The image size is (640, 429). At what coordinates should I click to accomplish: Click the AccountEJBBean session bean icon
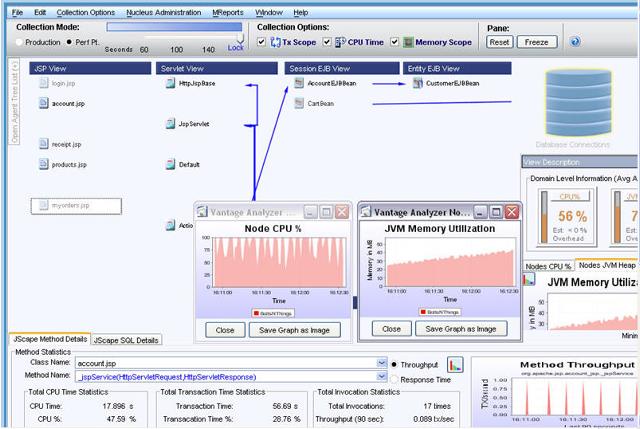(x=299, y=83)
